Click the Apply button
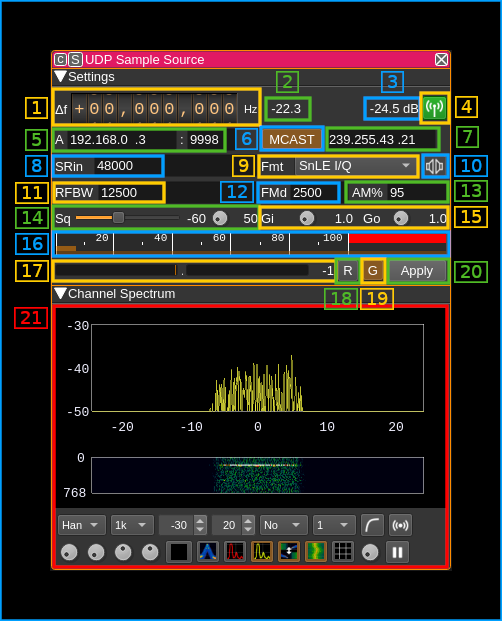The width and height of the screenshot is (502, 621). [x=417, y=271]
